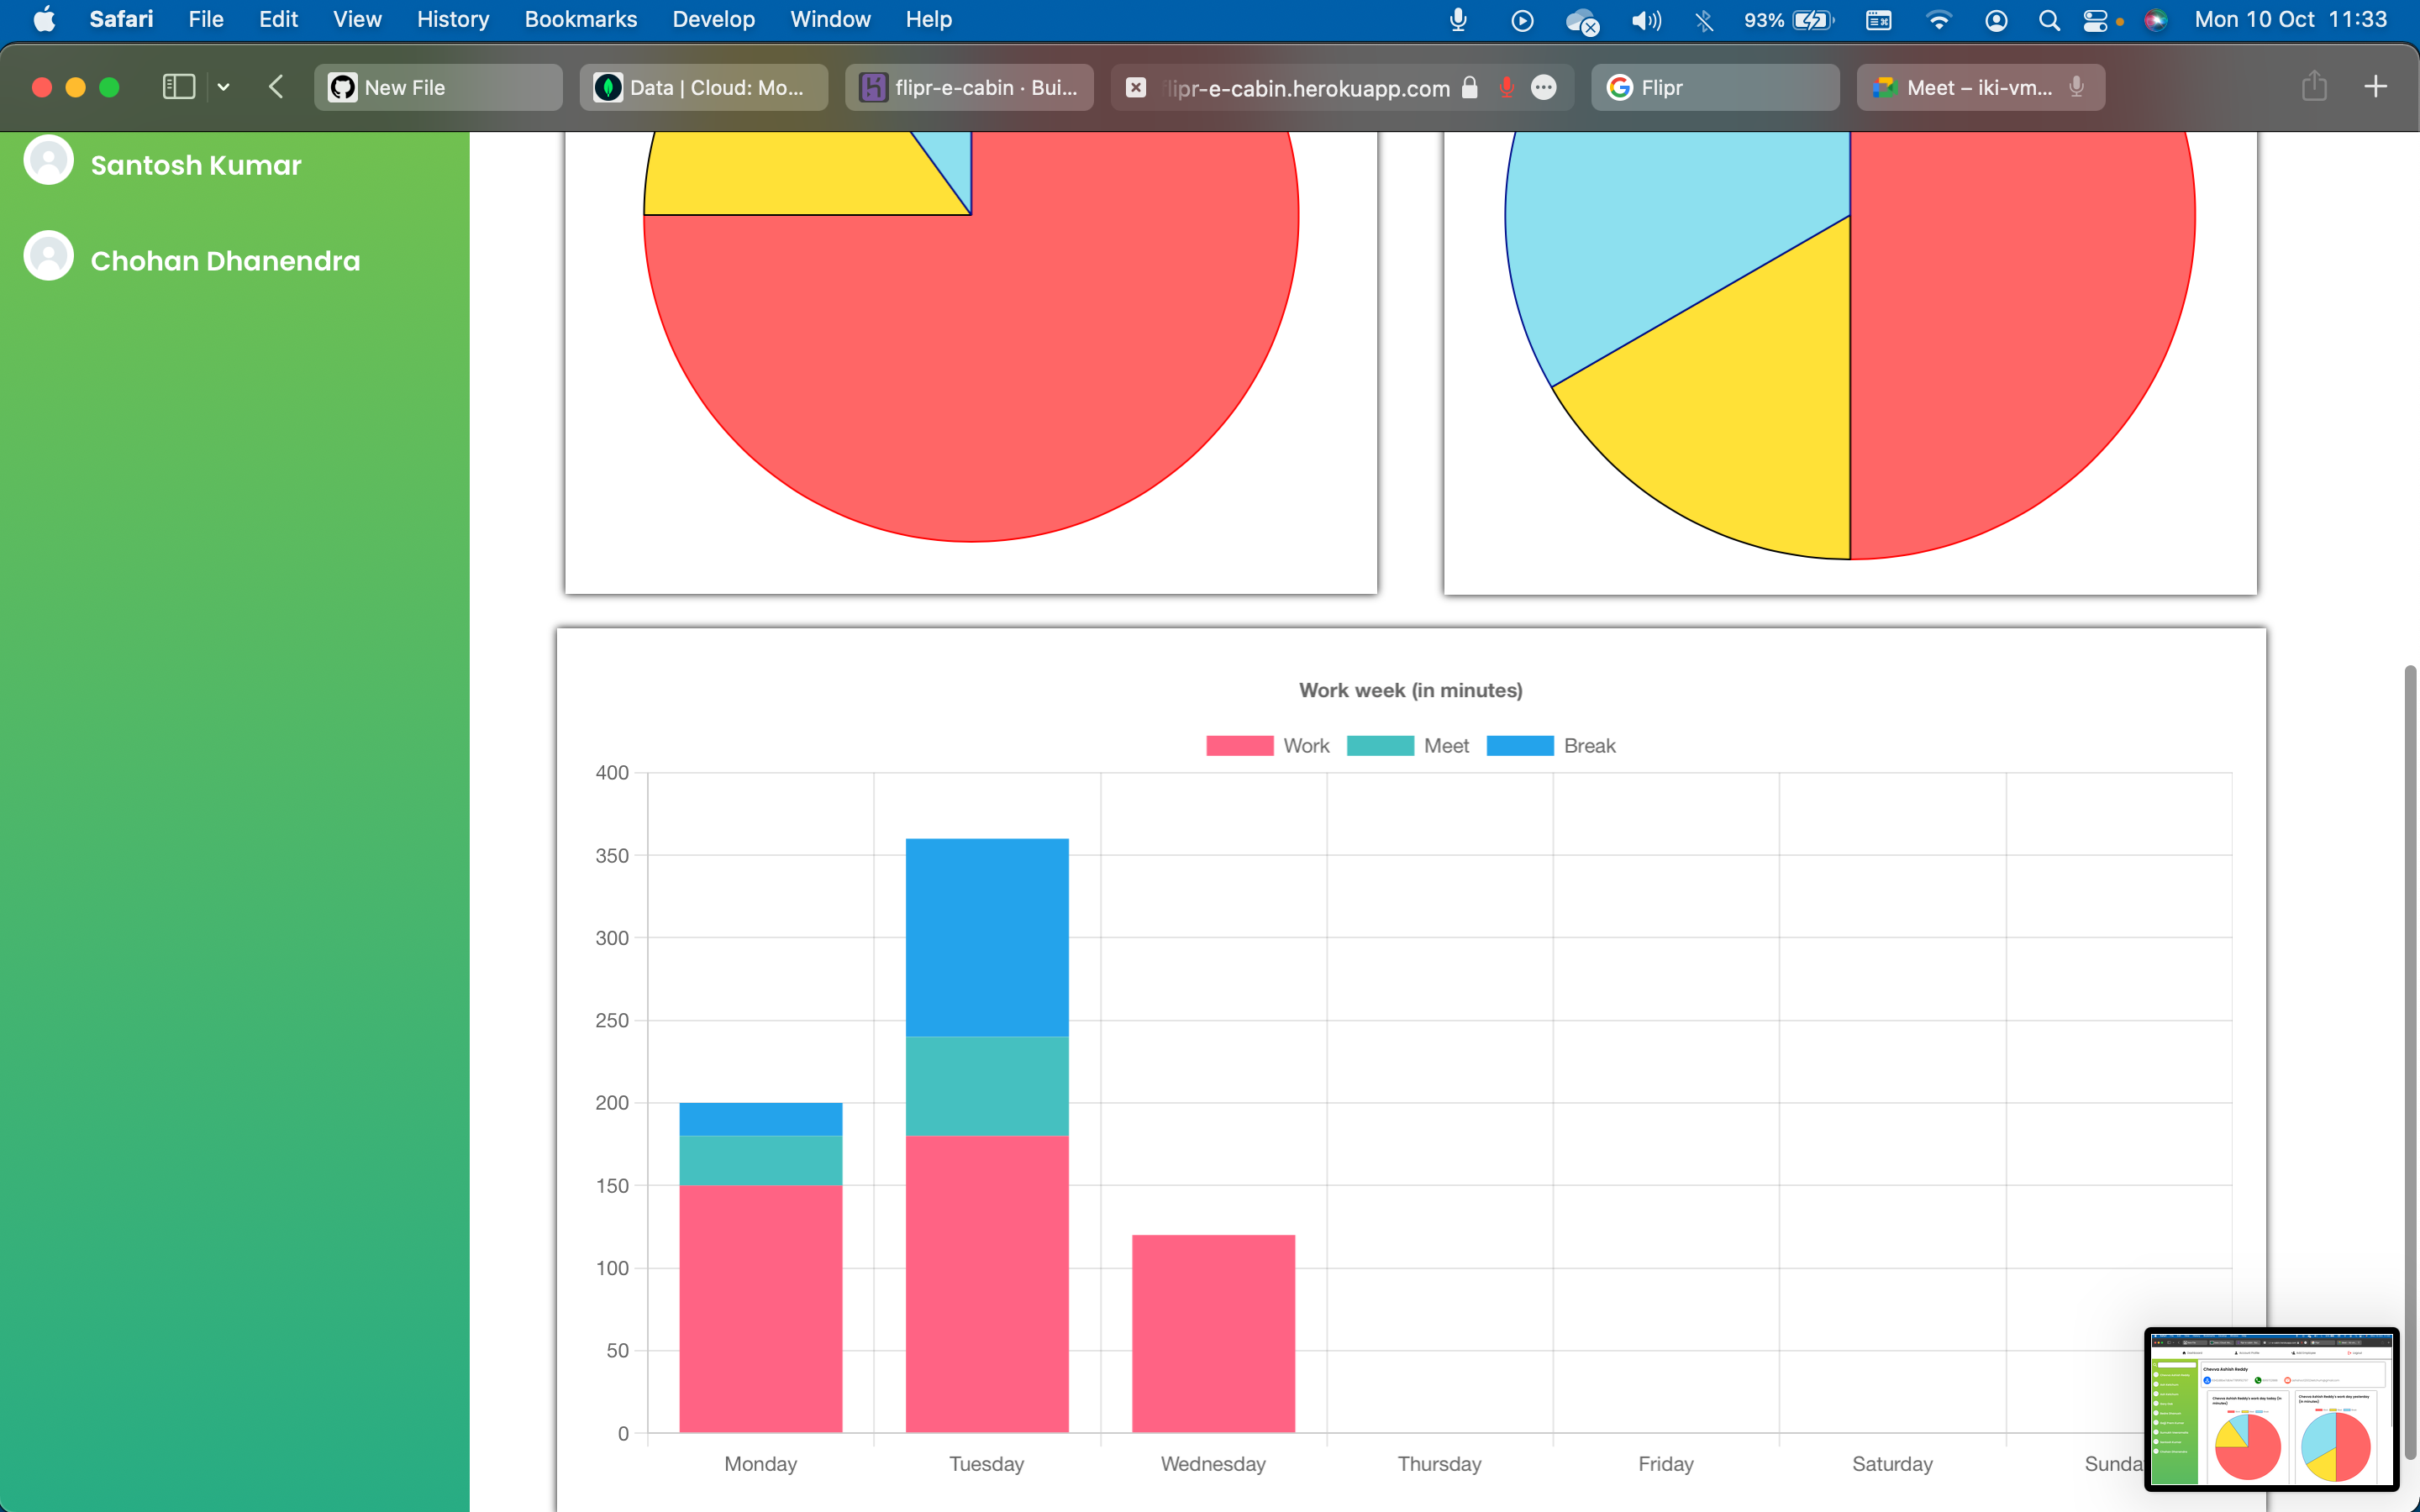The height and width of the screenshot is (1512, 2420).
Task: Open the page options ellipsis icon
Action: click(1544, 87)
